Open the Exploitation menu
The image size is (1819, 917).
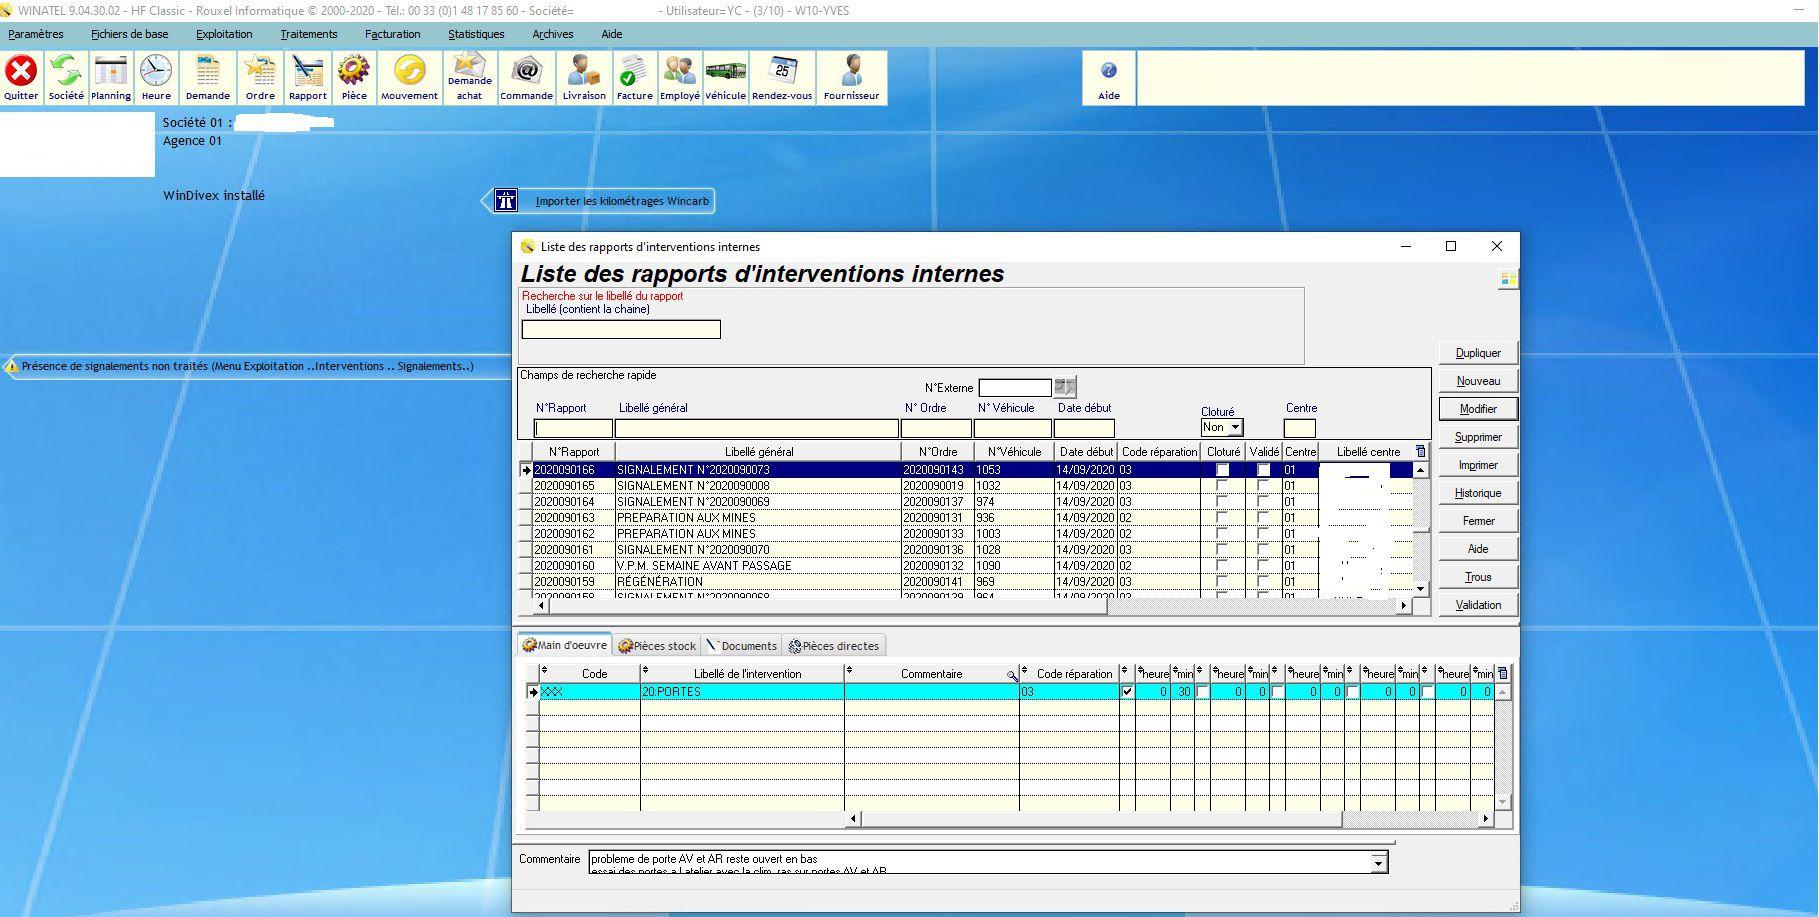224,34
